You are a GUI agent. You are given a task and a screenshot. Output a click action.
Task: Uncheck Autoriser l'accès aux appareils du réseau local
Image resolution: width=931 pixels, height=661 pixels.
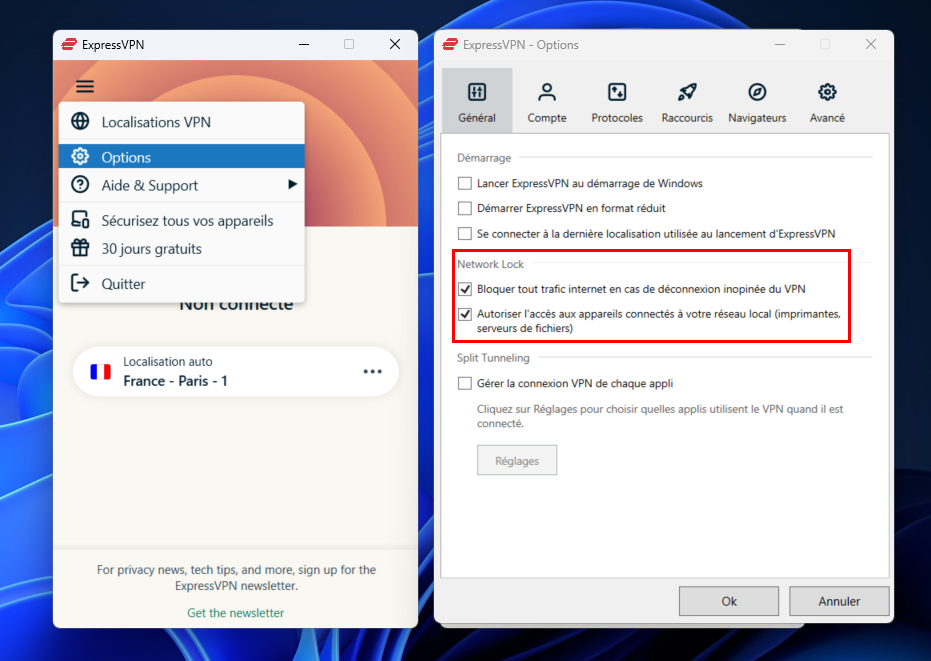tap(465, 314)
